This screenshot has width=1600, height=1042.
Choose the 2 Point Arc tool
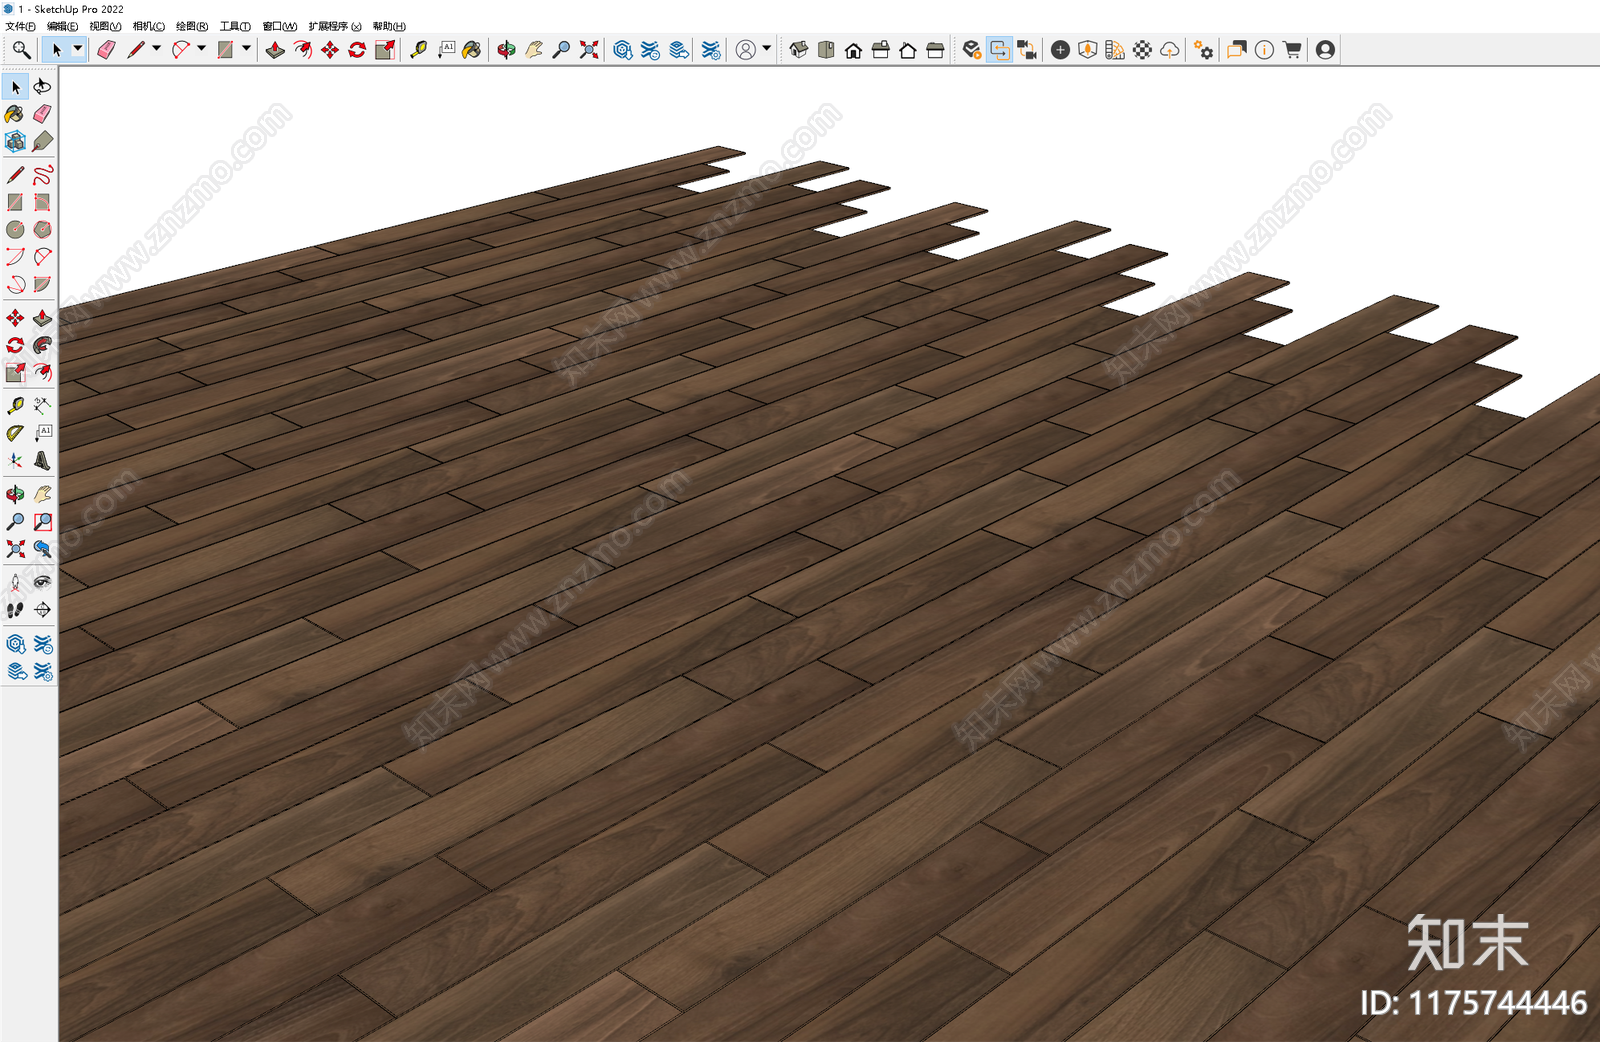click(42, 257)
